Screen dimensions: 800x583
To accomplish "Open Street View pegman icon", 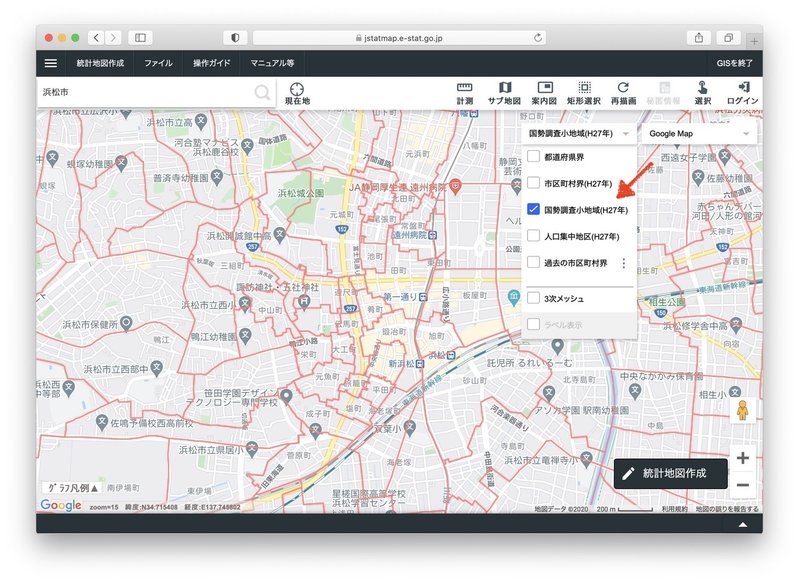I will (742, 411).
